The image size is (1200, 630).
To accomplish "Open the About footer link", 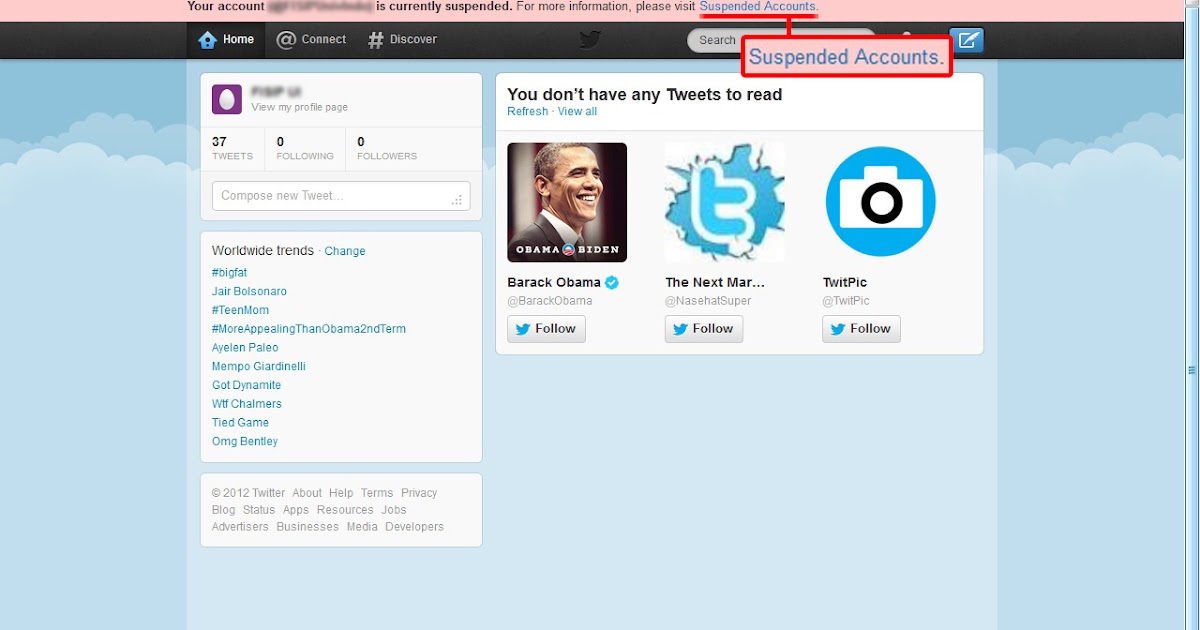I will tap(307, 493).
